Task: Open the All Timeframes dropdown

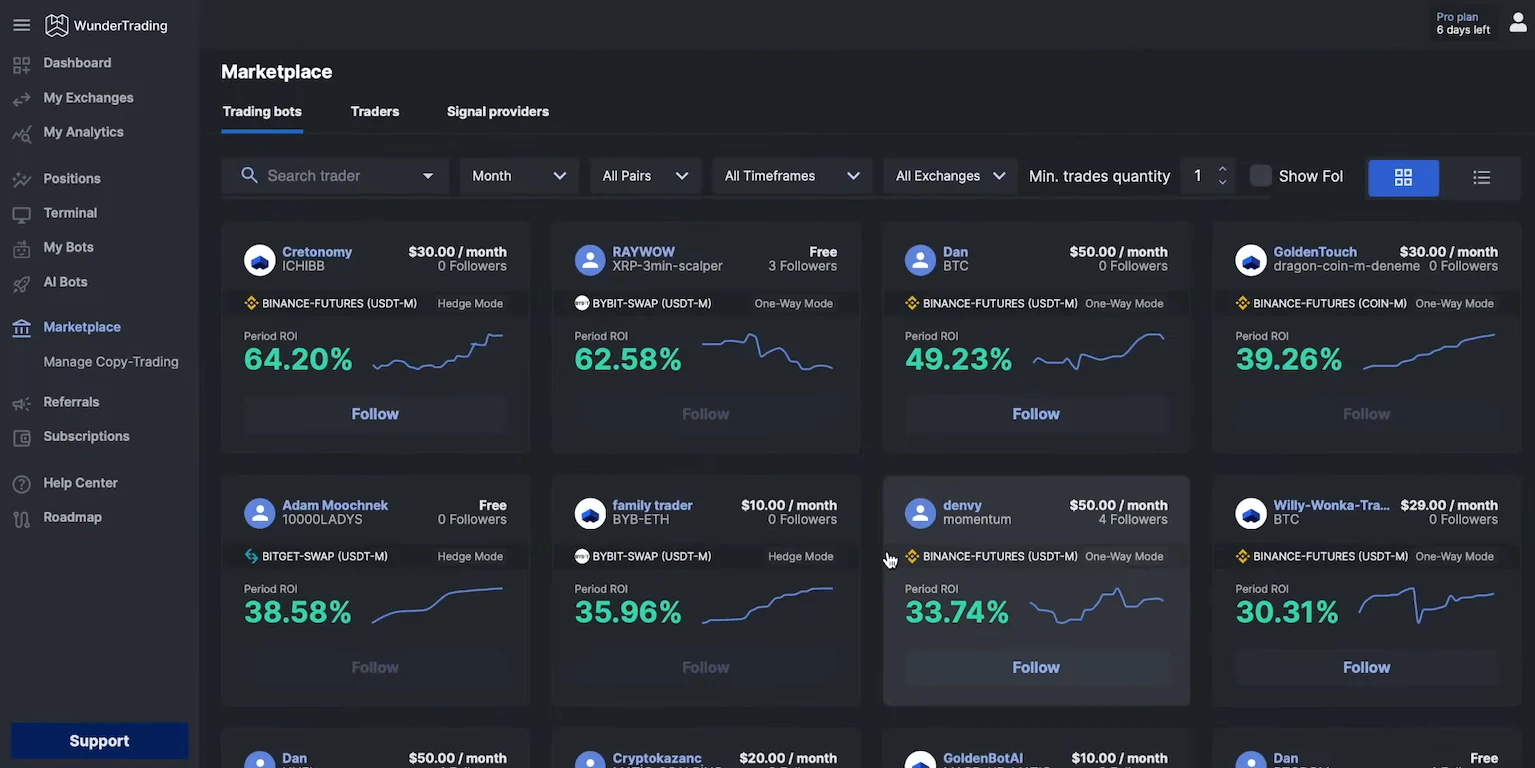Action: [791, 176]
